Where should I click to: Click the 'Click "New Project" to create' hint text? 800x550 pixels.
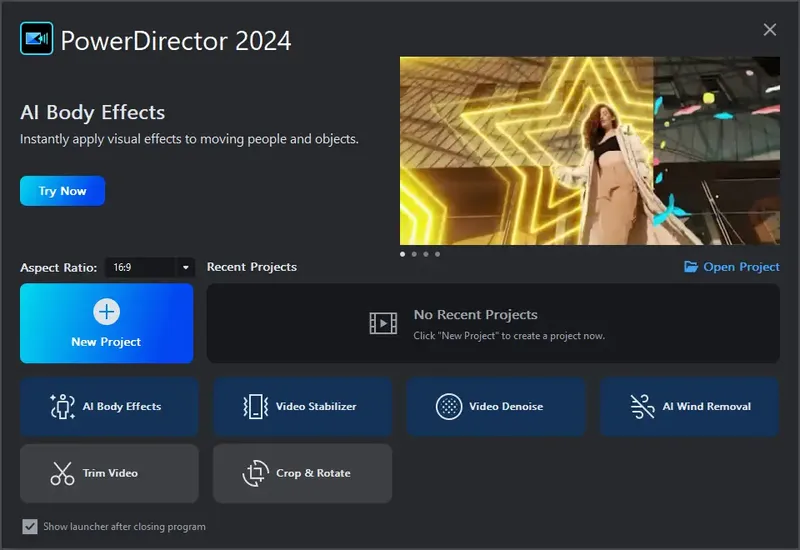pyautogui.click(x=509, y=336)
